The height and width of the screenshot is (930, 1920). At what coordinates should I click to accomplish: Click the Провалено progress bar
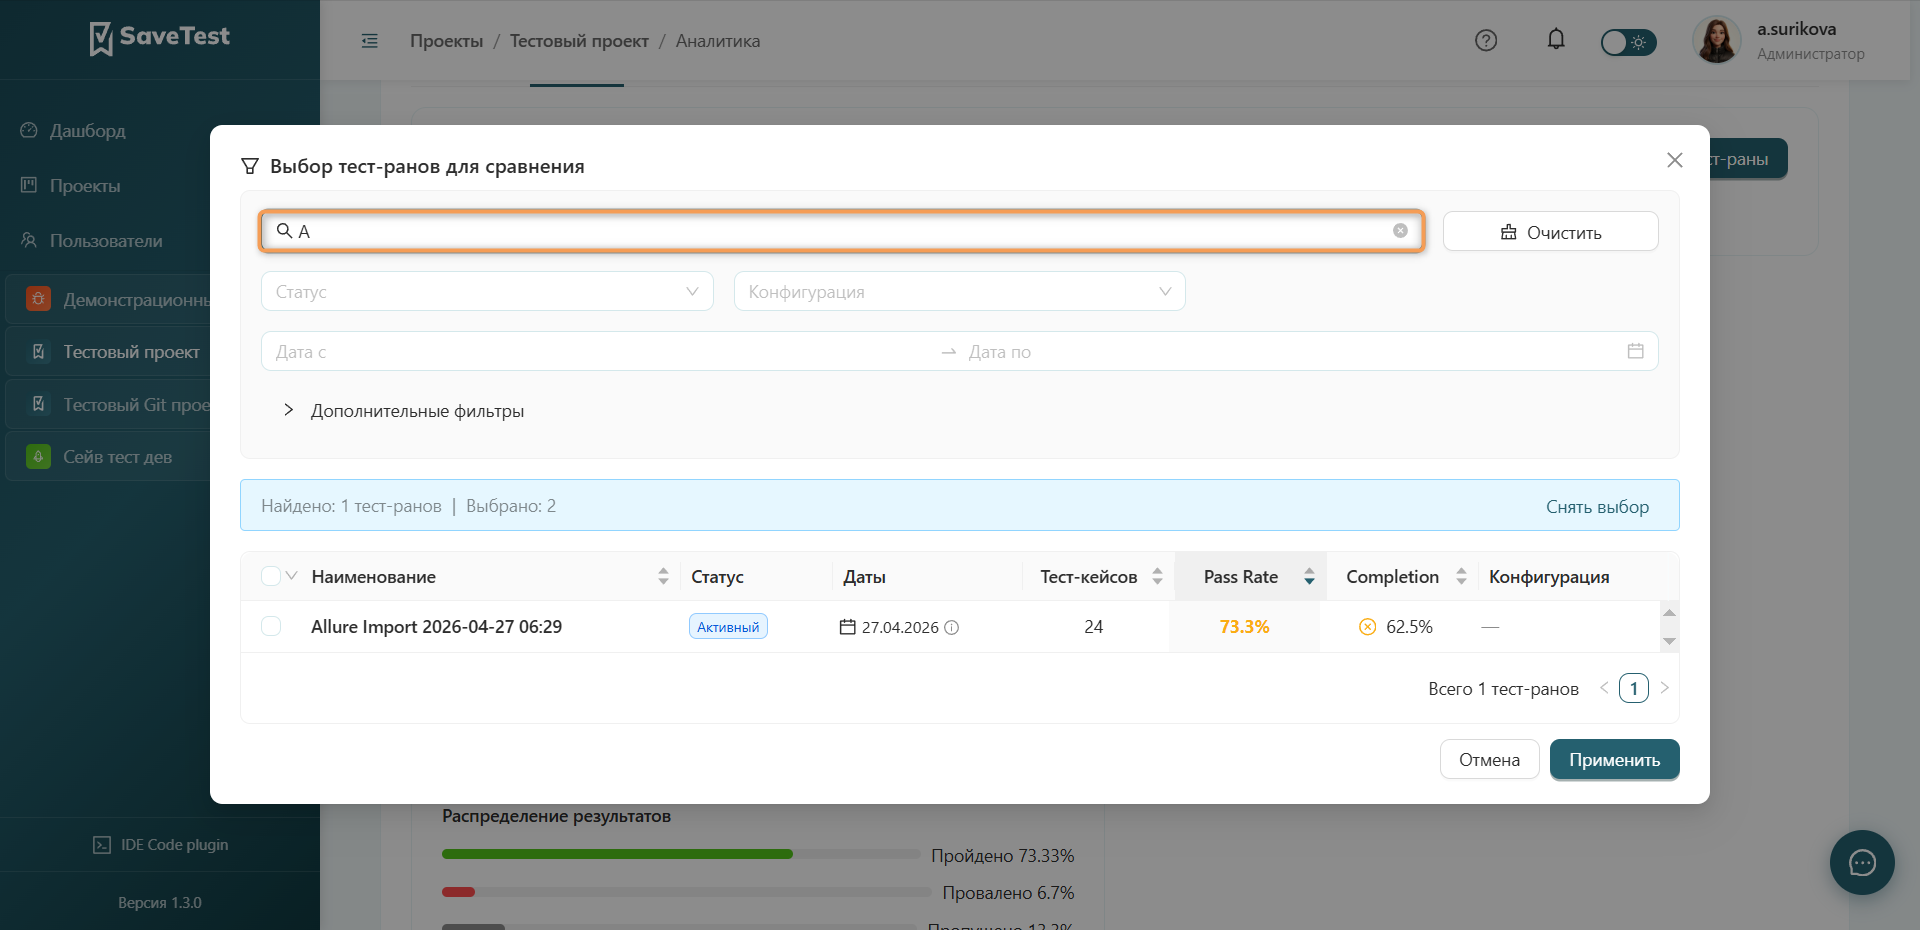point(686,892)
